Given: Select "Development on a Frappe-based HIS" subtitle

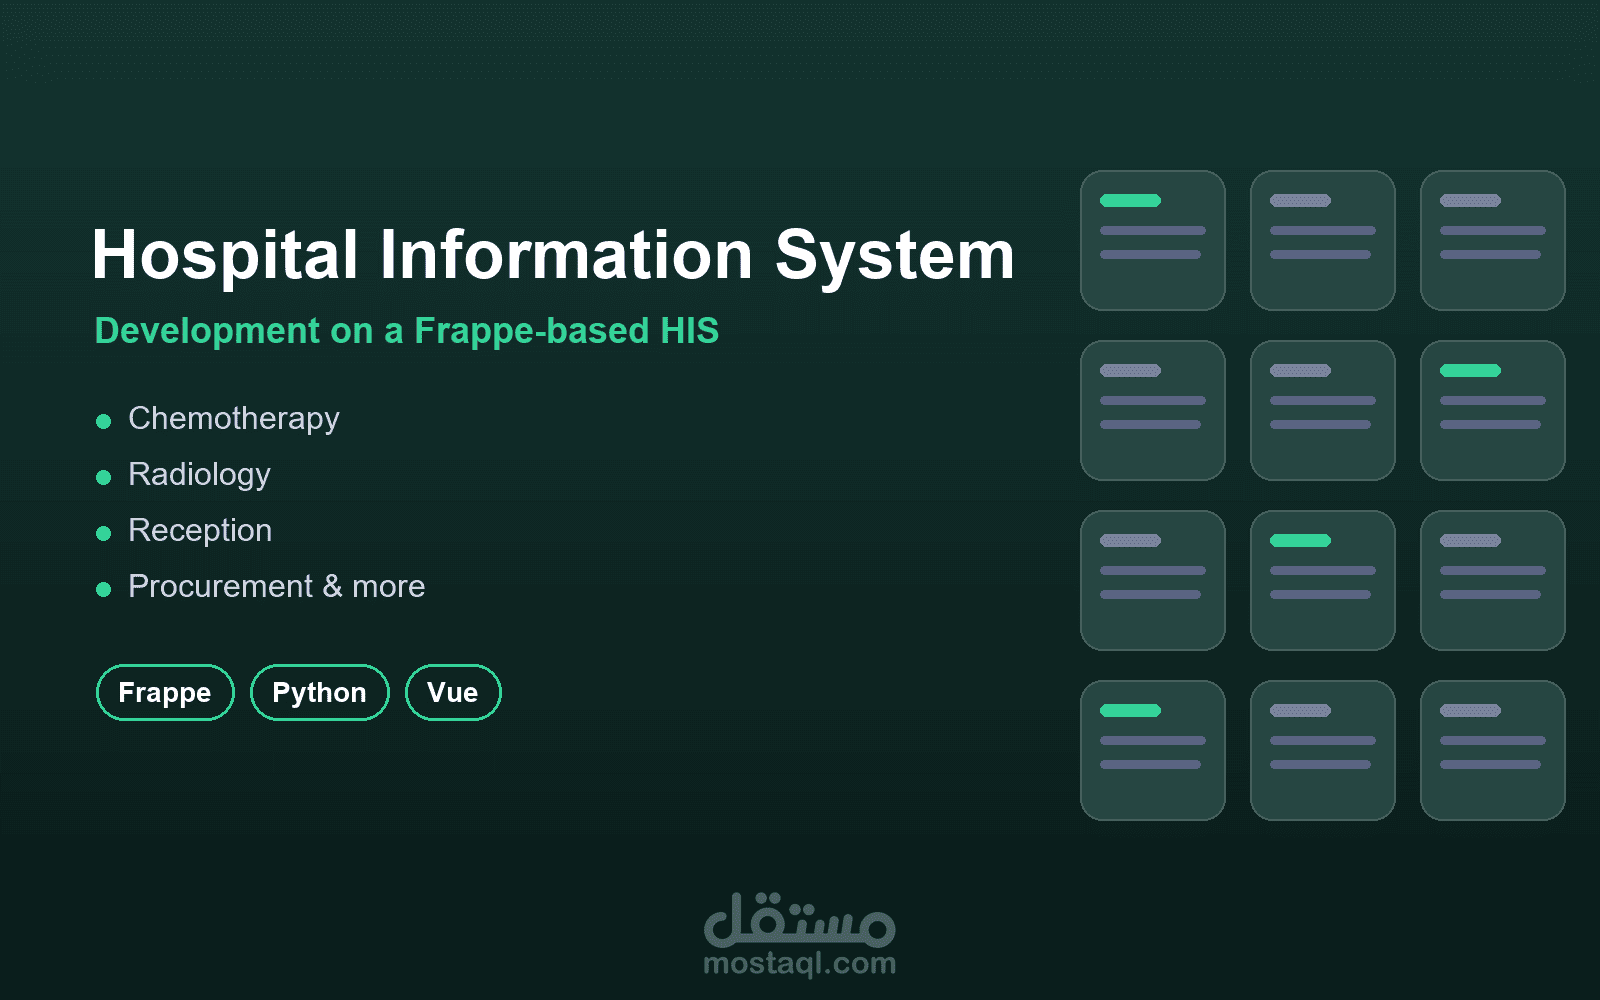Looking at the screenshot, I should pos(407,331).
